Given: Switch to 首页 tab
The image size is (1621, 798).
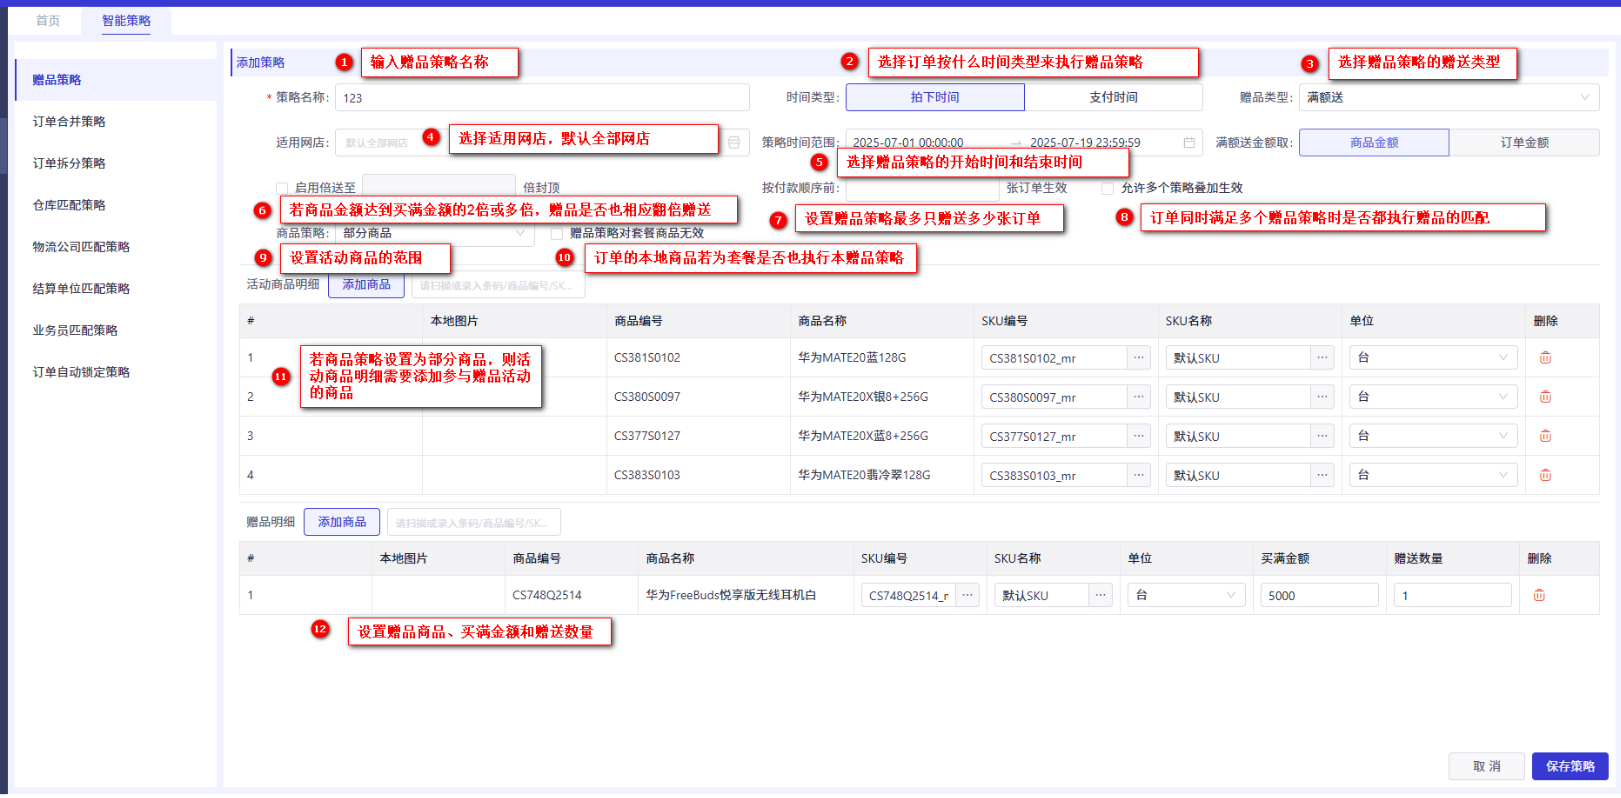Looking at the screenshot, I should 48,21.
